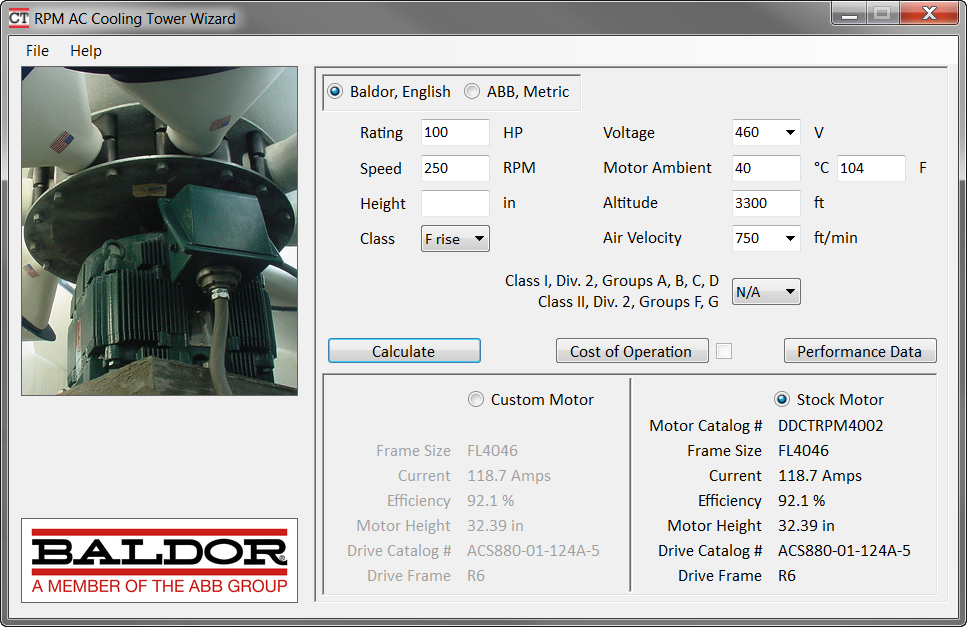Click the Baldor ABB Group logo
The image size is (967, 627).
(x=159, y=561)
